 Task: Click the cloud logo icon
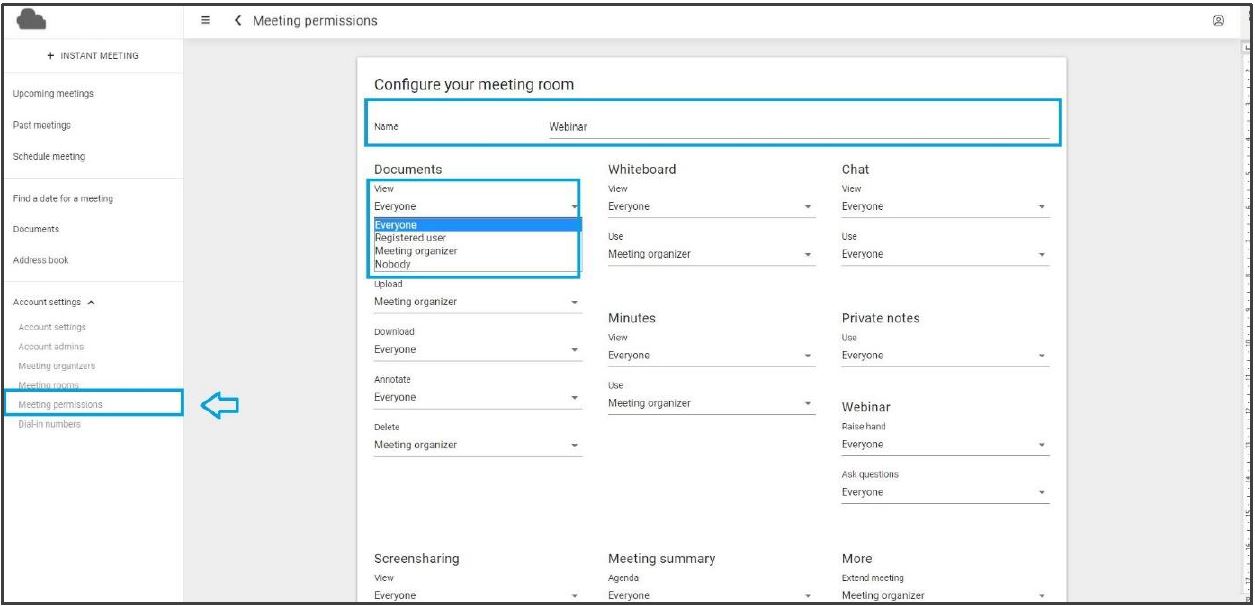(33, 20)
